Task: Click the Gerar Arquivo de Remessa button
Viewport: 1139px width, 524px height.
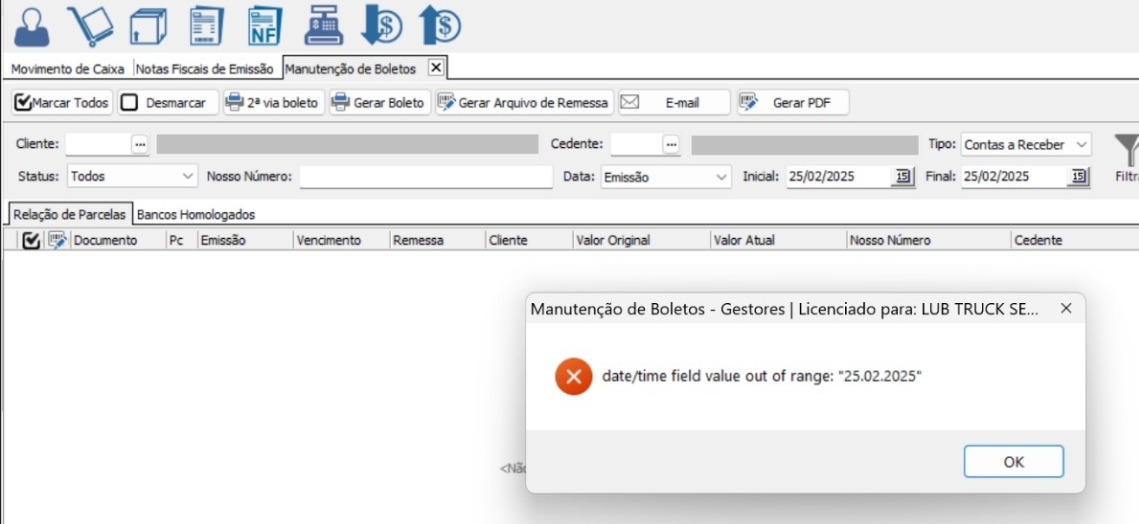Action: click(524, 103)
